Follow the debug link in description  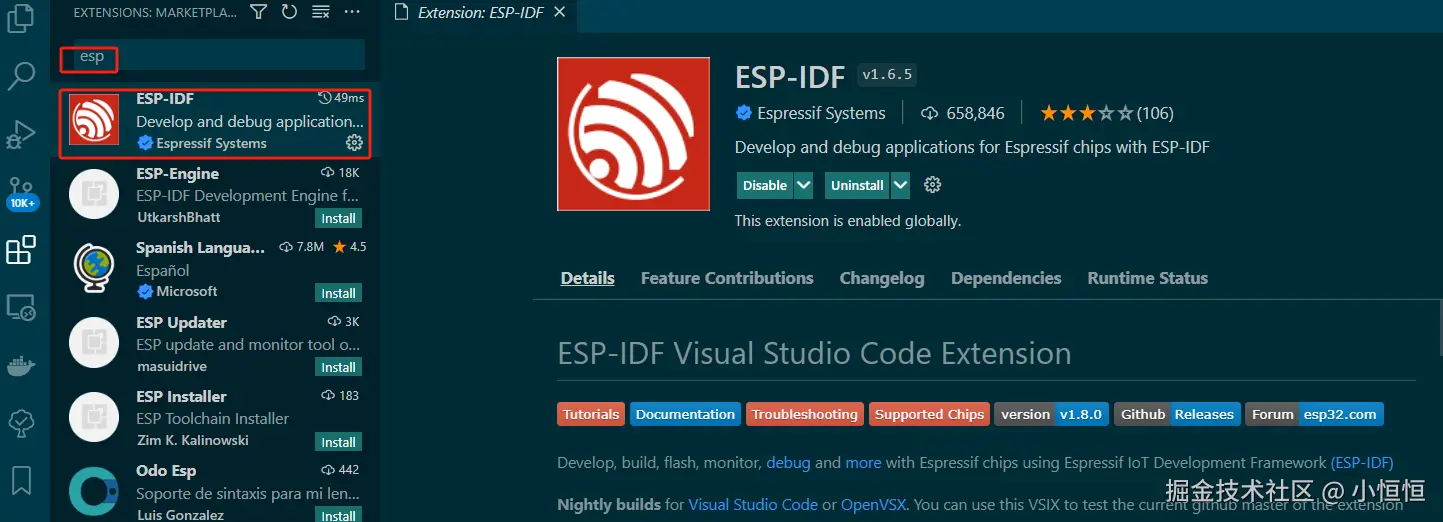click(x=788, y=463)
